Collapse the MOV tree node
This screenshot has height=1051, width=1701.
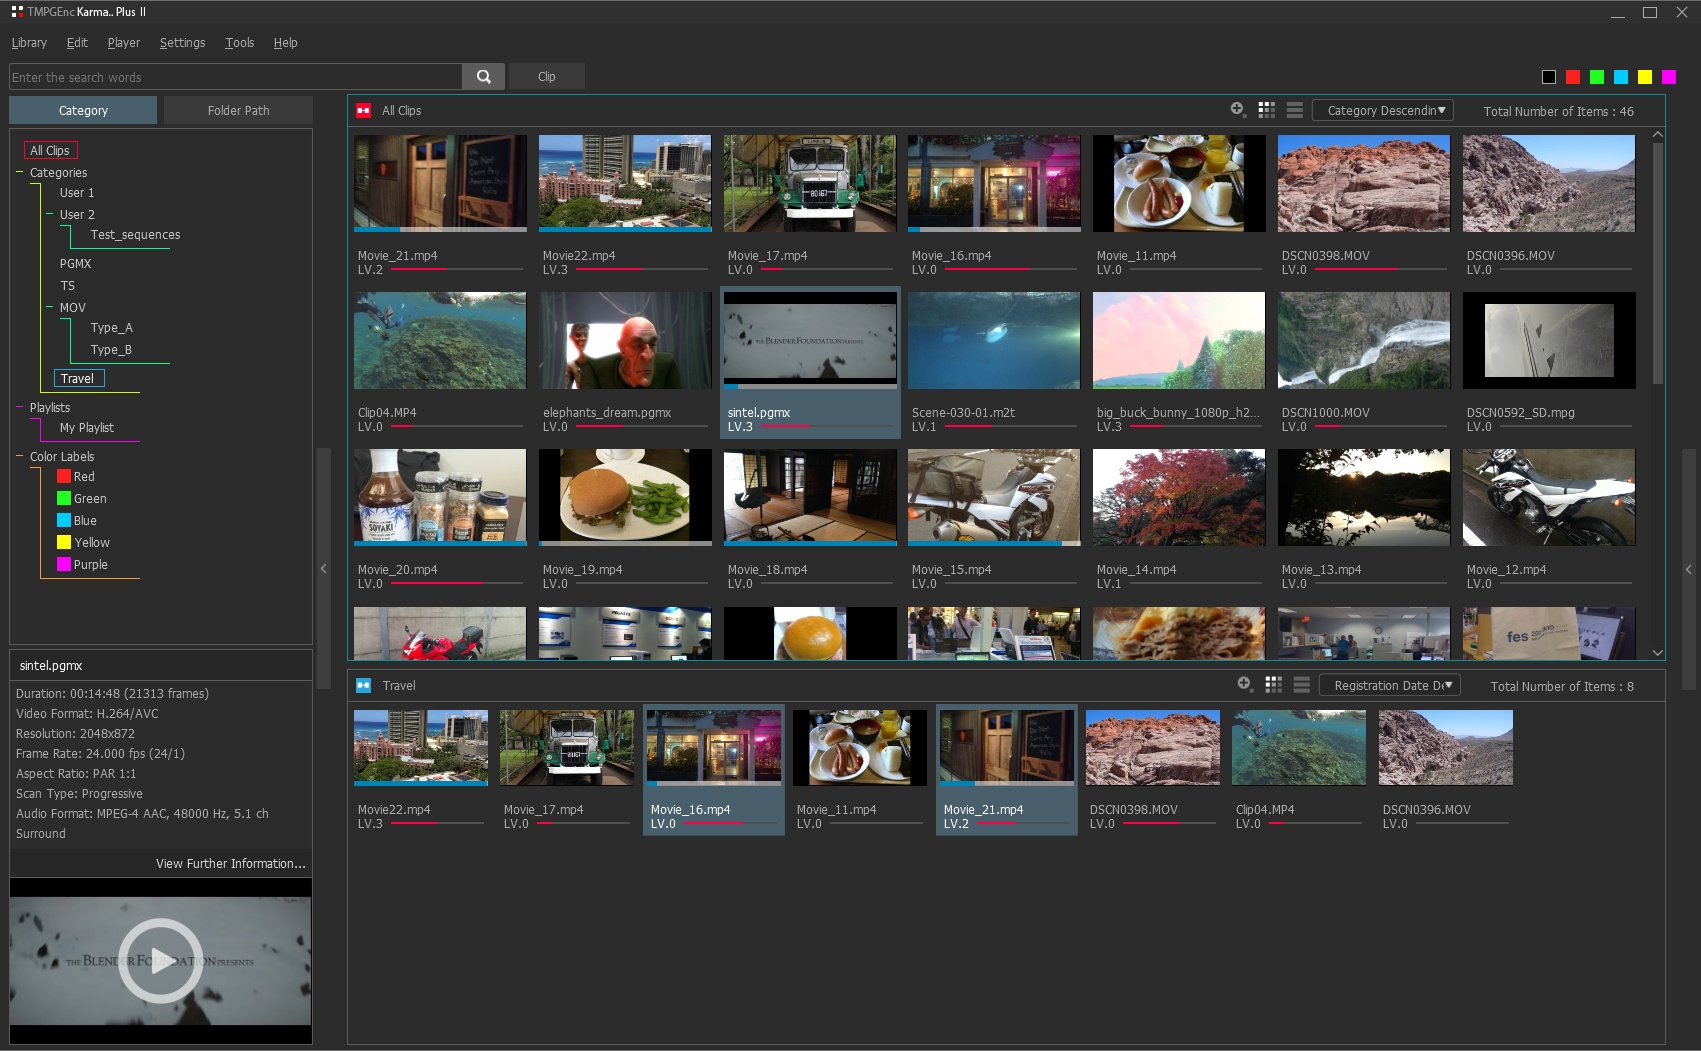point(49,308)
